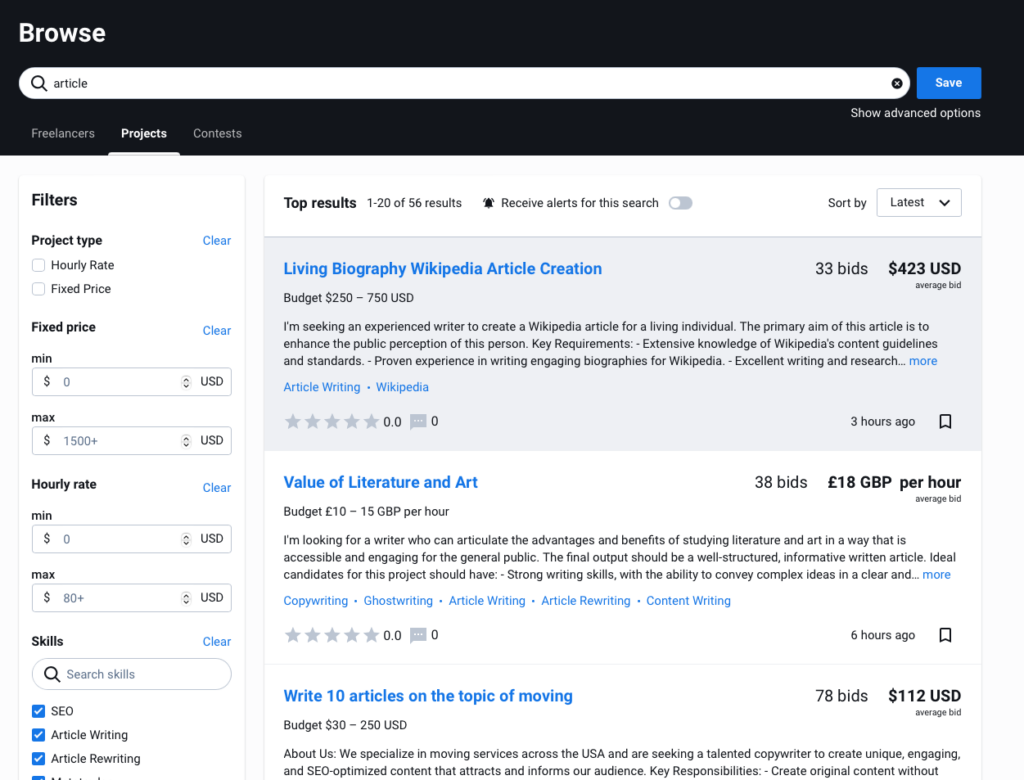Toggle Receive alerts for this search
This screenshot has width=1024, height=780.
pos(680,203)
